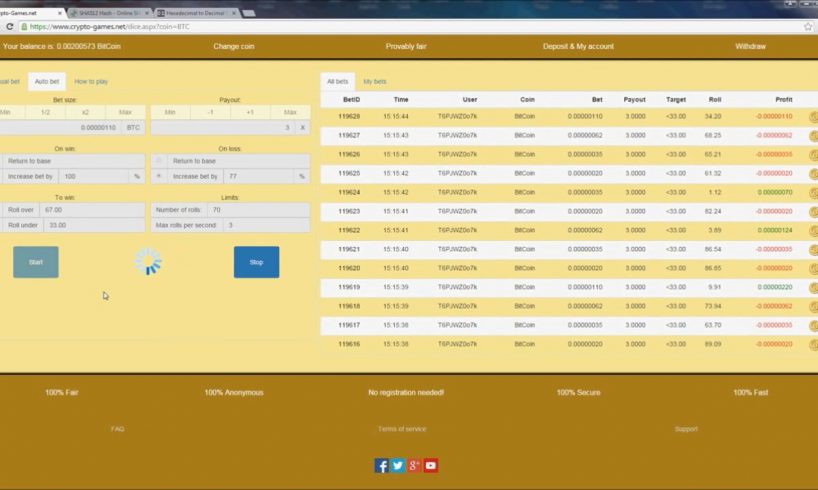Screen dimensions: 818x490
Task: Click coin icon for bet 119619
Action: [x=813, y=287]
